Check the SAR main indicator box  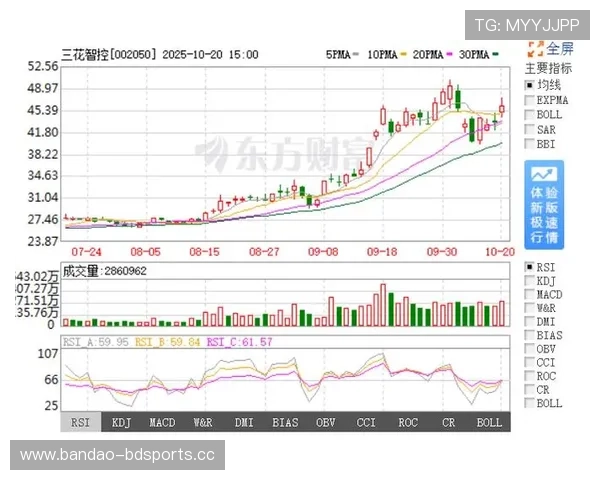click(x=529, y=129)
